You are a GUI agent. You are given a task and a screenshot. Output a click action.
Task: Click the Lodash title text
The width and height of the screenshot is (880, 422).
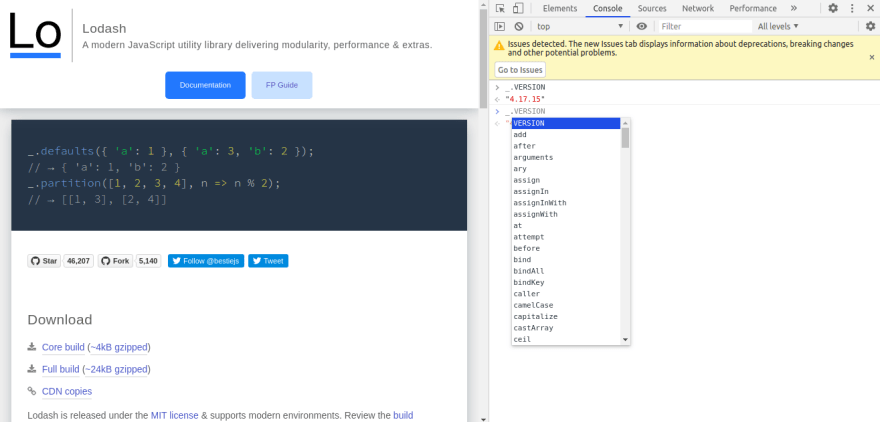click(x=104, y=29)
